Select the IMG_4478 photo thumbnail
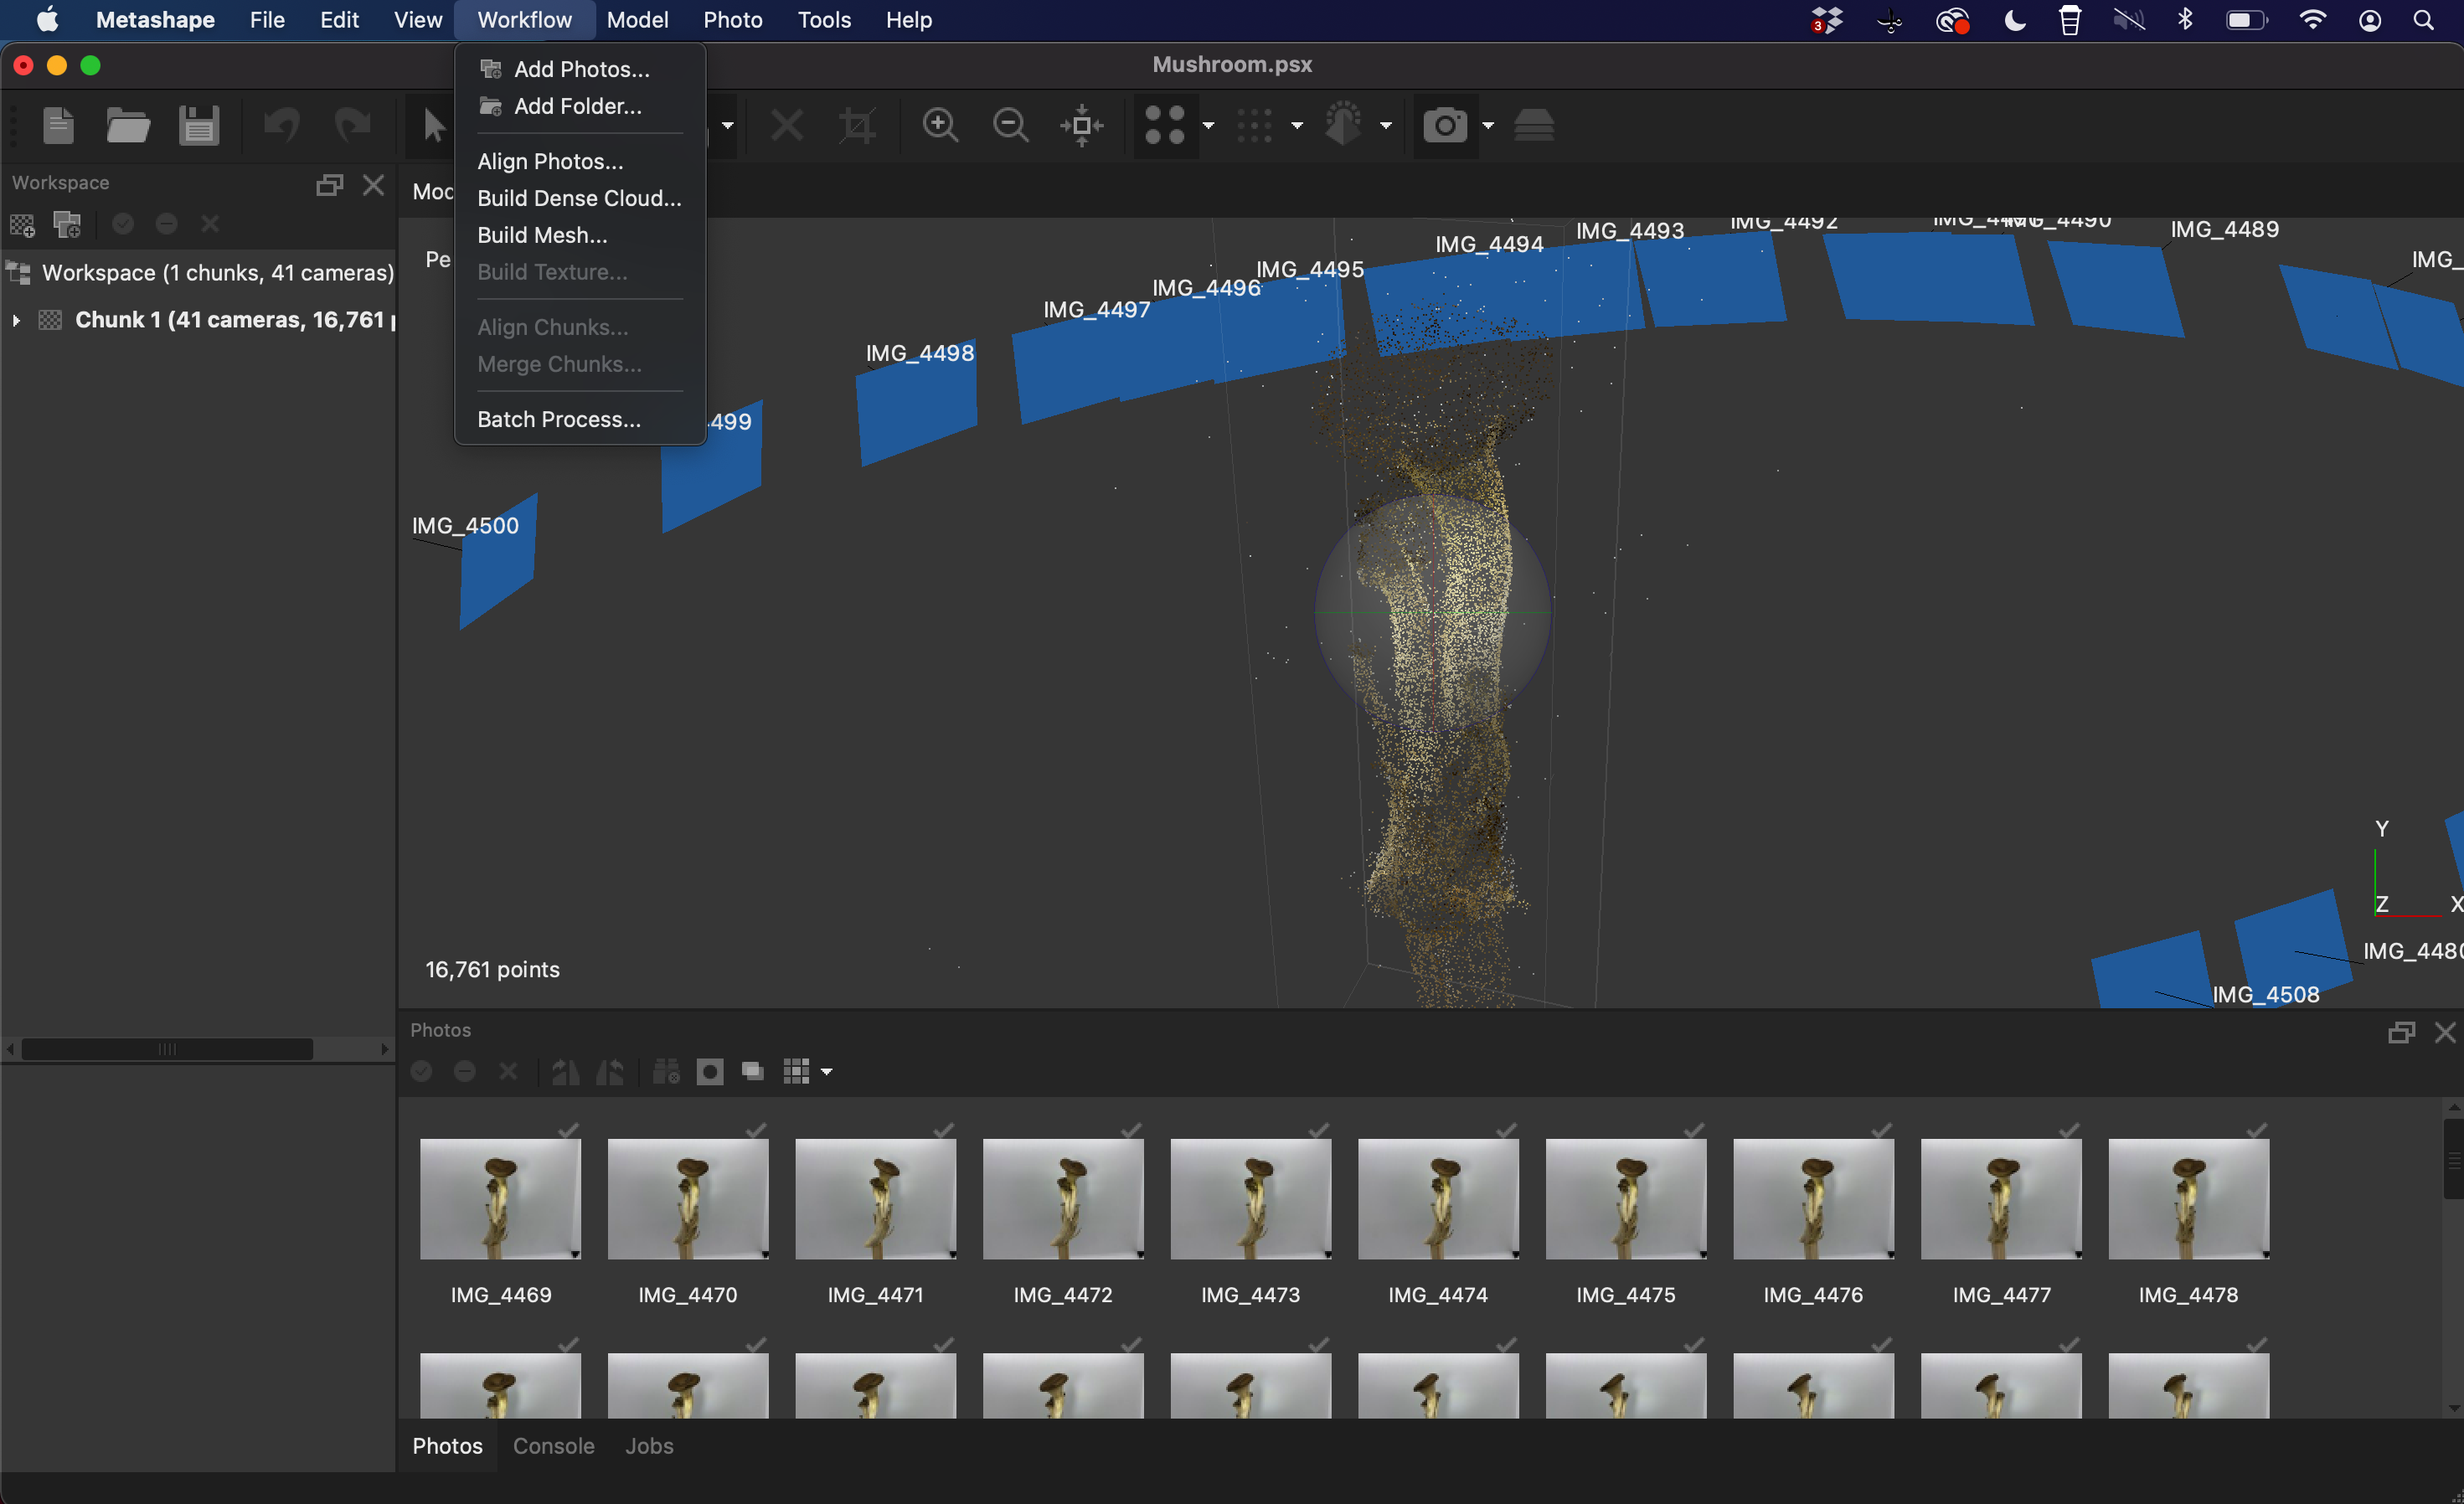 (x=2188, y=1199)
